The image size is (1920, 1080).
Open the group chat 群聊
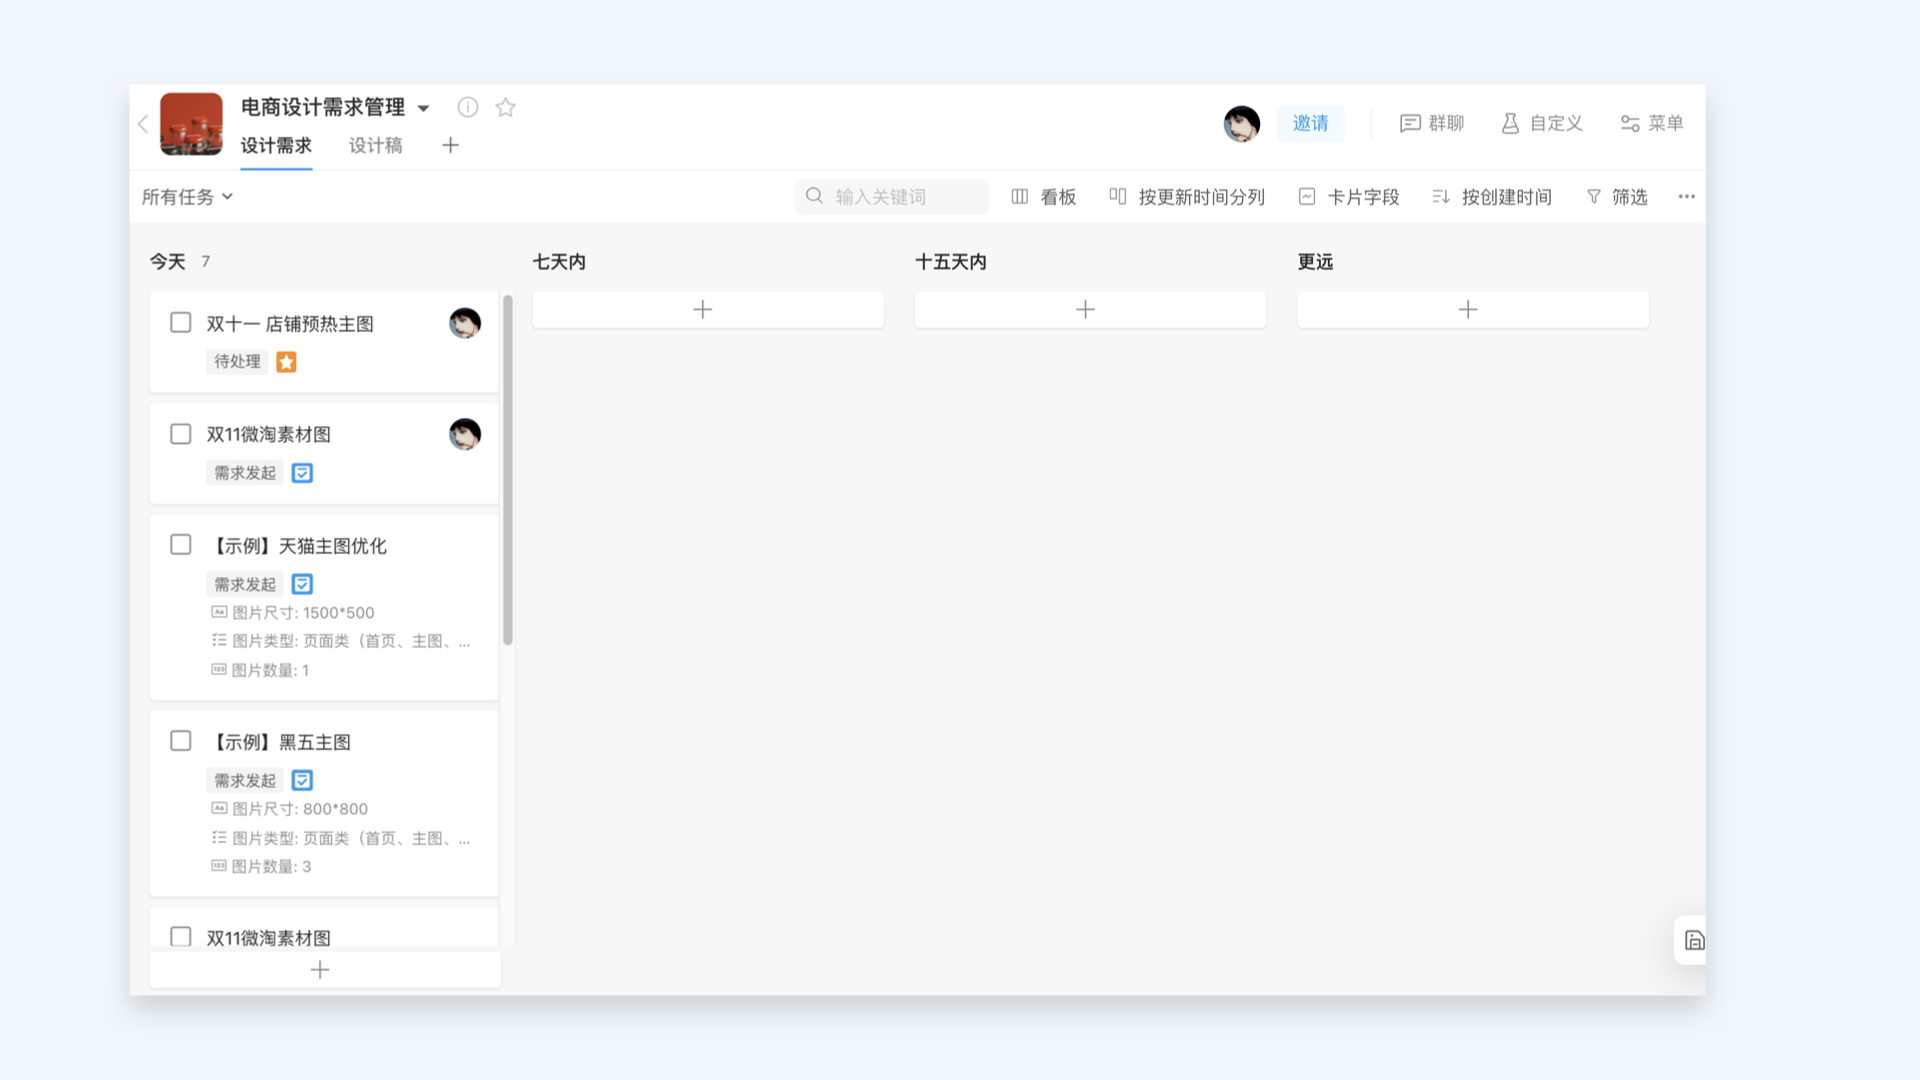pyautogui.click(x=1431, y=123)
